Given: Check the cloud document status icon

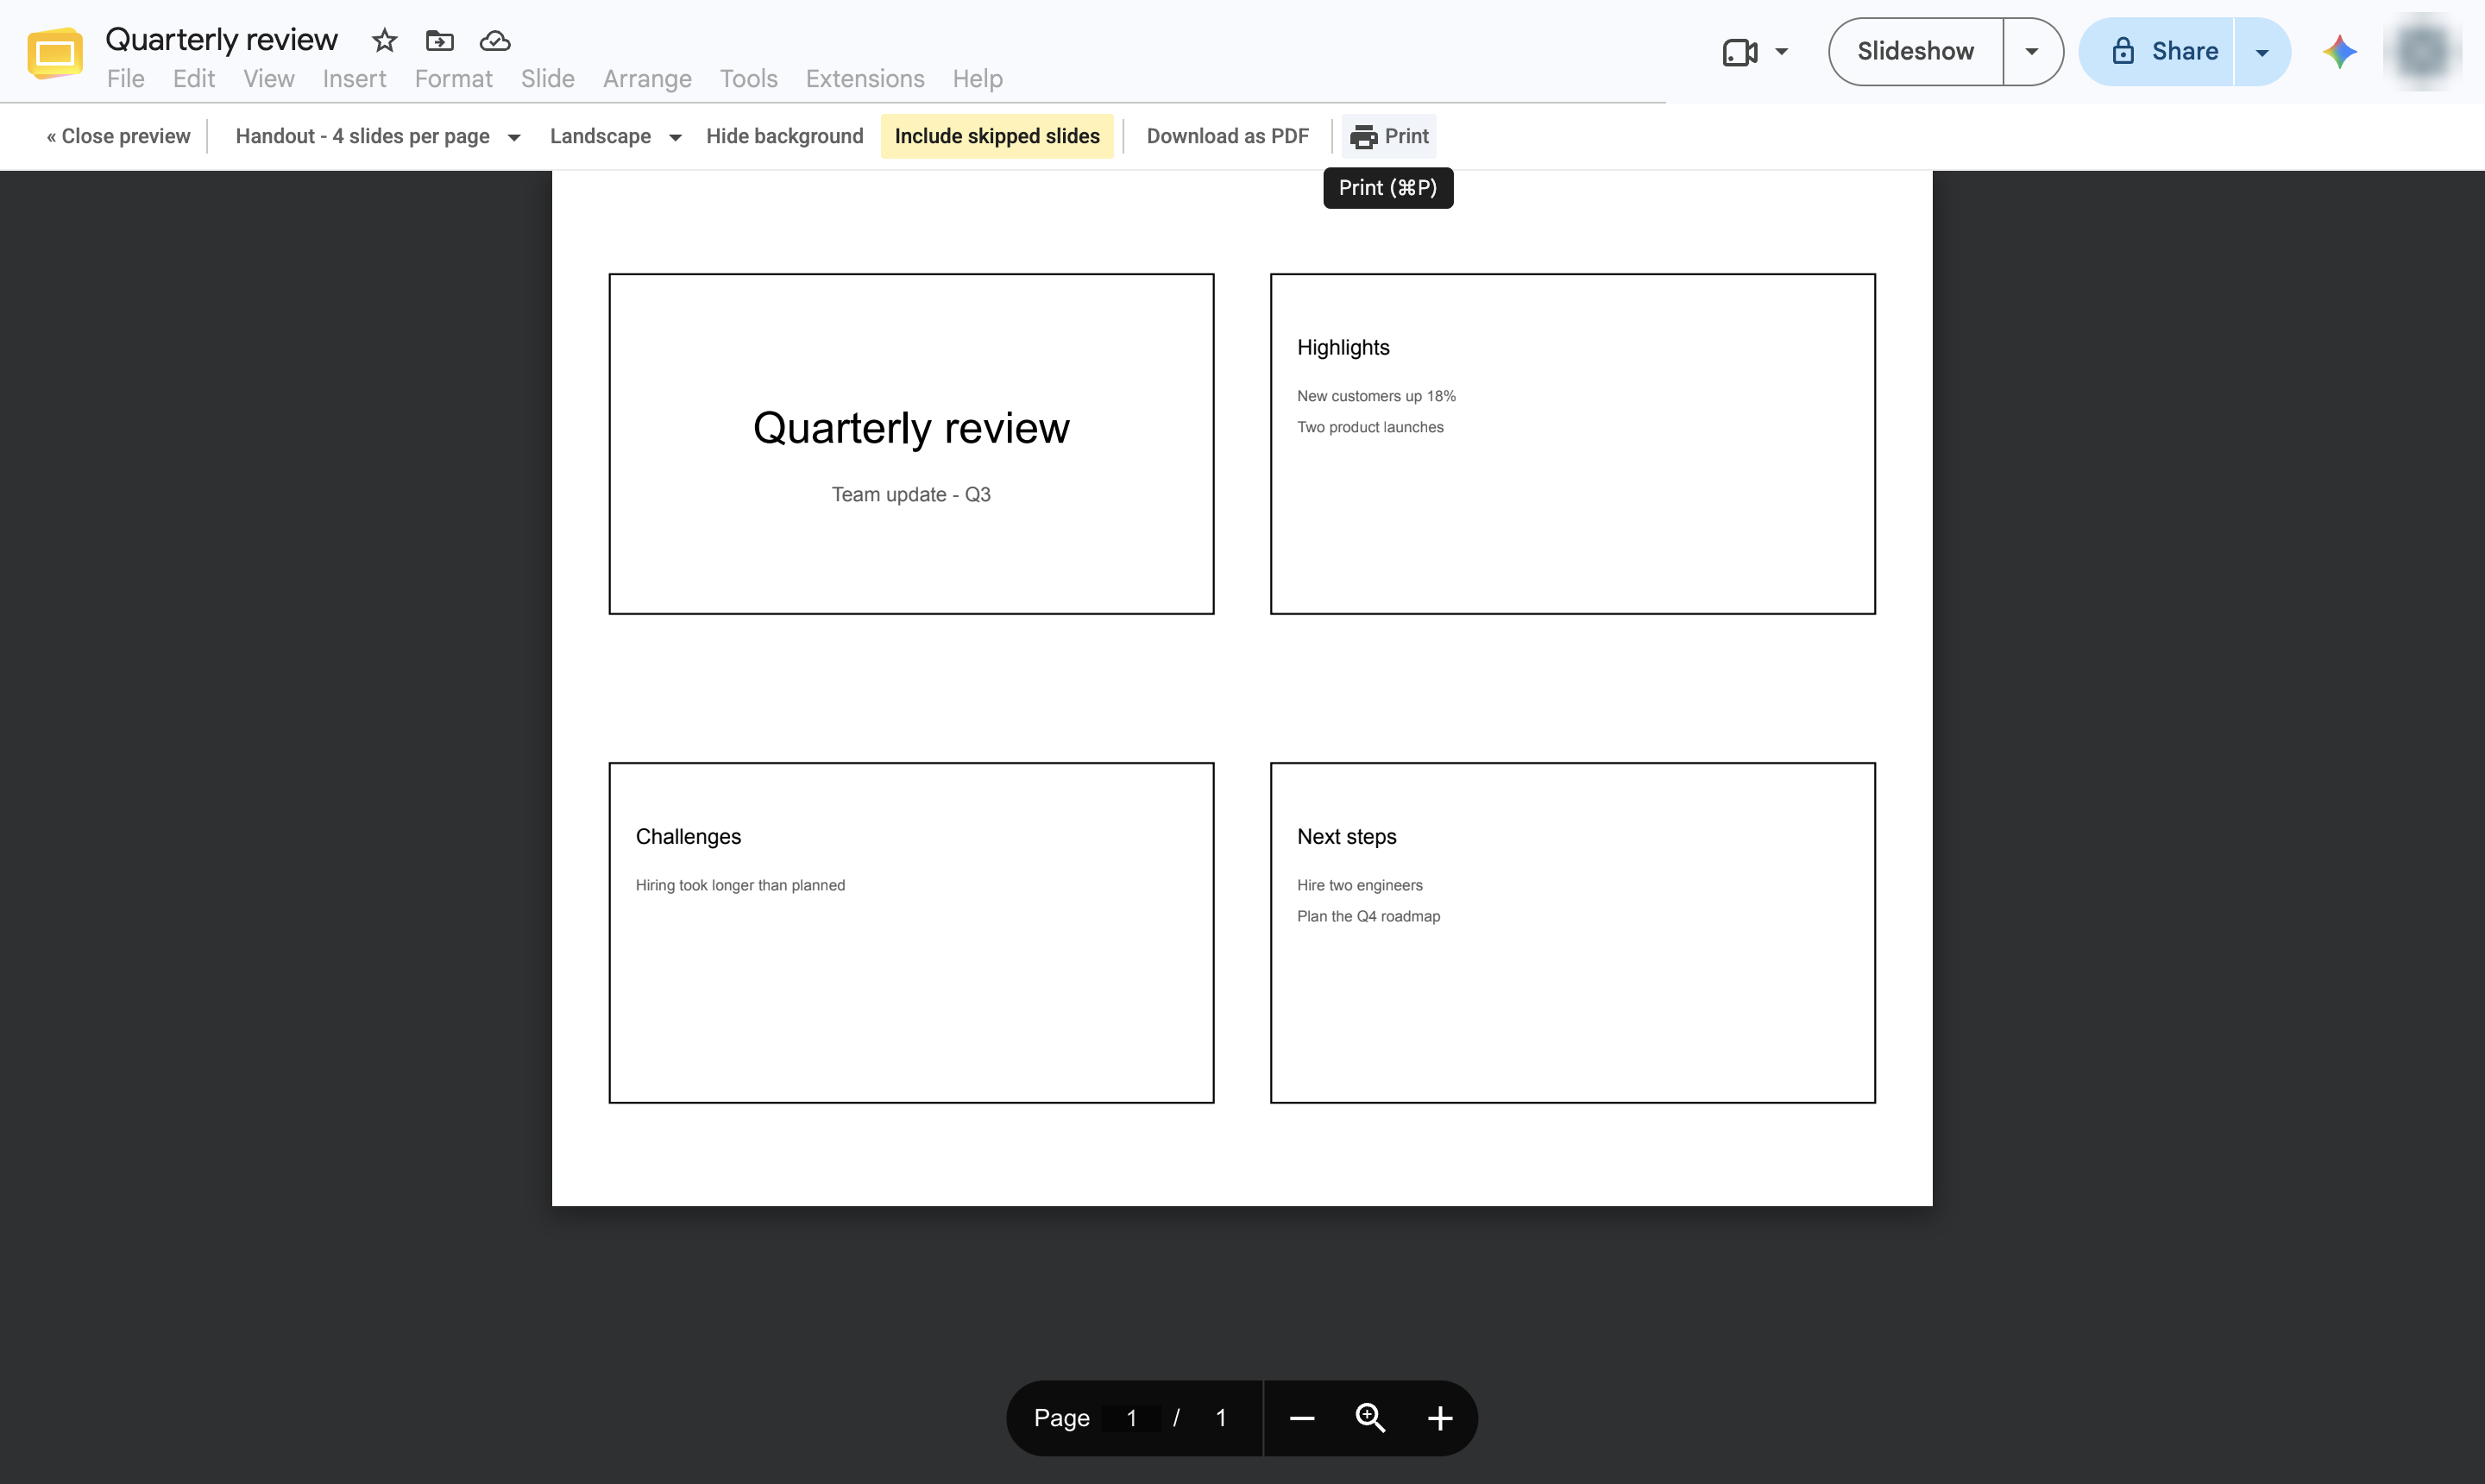Looking at the screenshot, I should click(495, 41).
